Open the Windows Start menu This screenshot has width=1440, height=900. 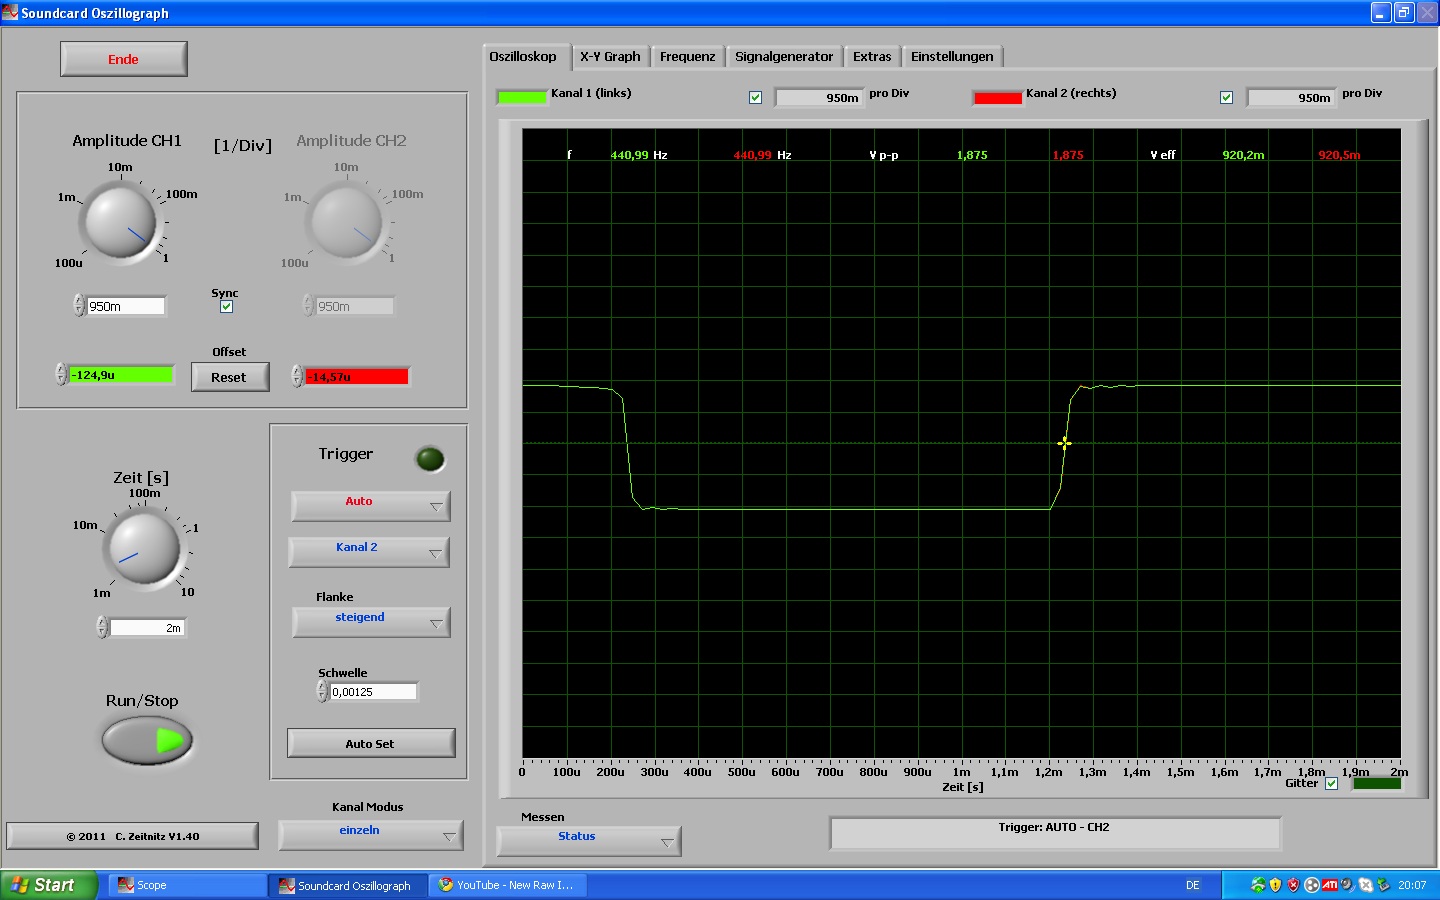(48, 885)
